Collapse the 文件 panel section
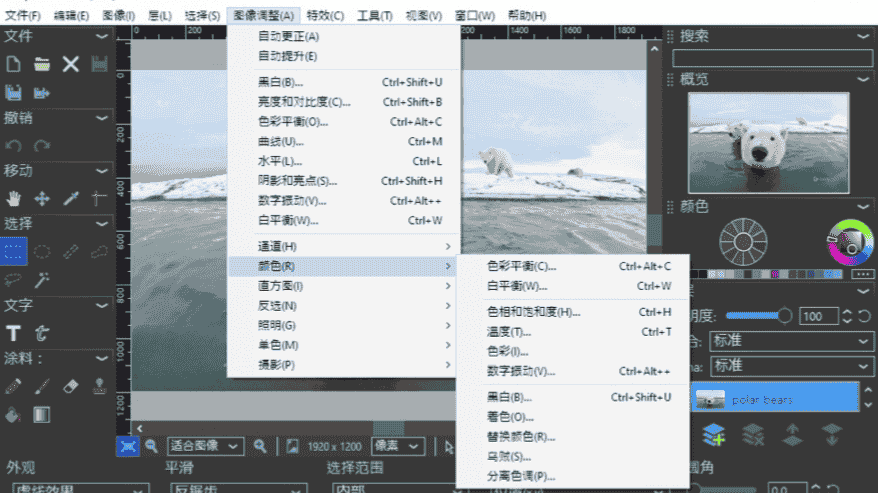The height and width of the screenshot is (493, 878). [102, 36]
